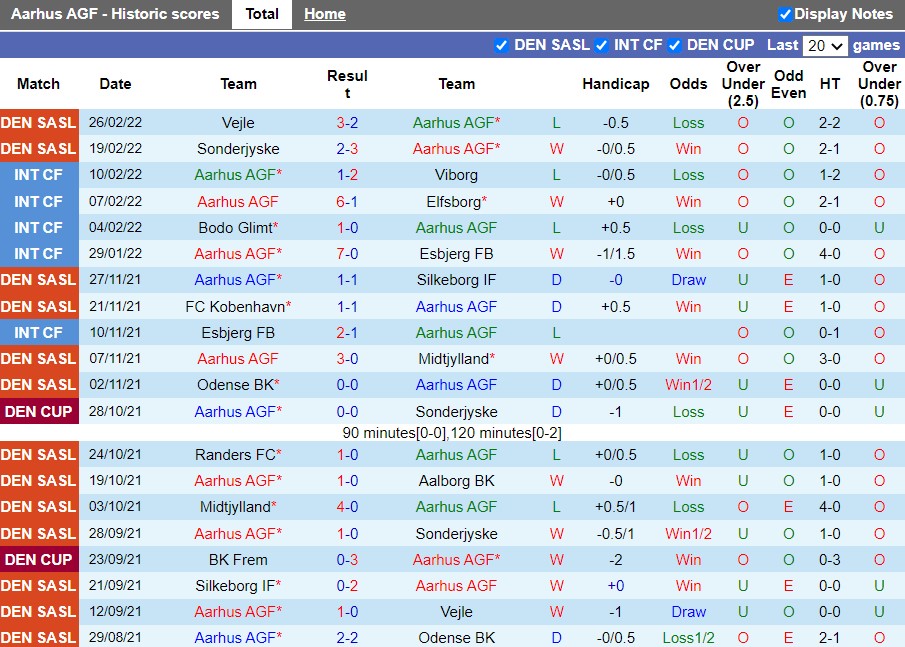This screenshot has height=647, width=905.
Task: Click the INT CF label for 04/02/22
Action: (x=39, y=227)
